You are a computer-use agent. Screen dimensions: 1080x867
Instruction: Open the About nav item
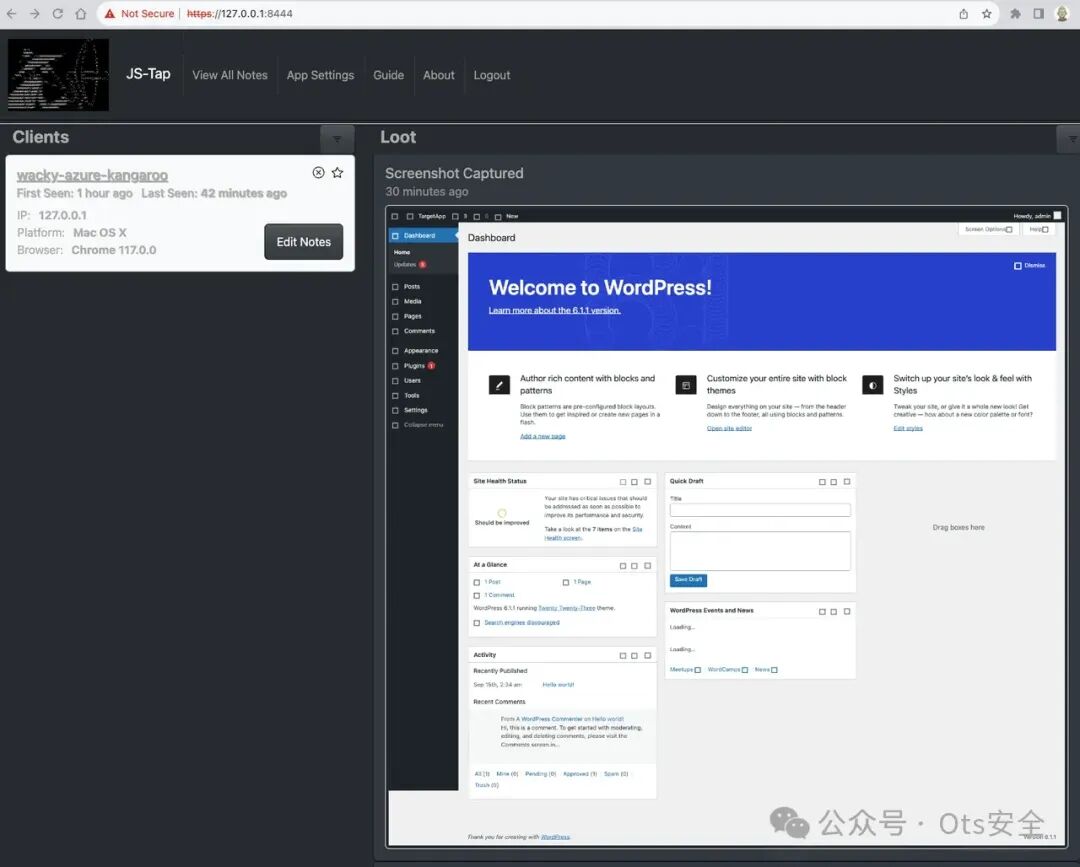click(x=439, y=75)
